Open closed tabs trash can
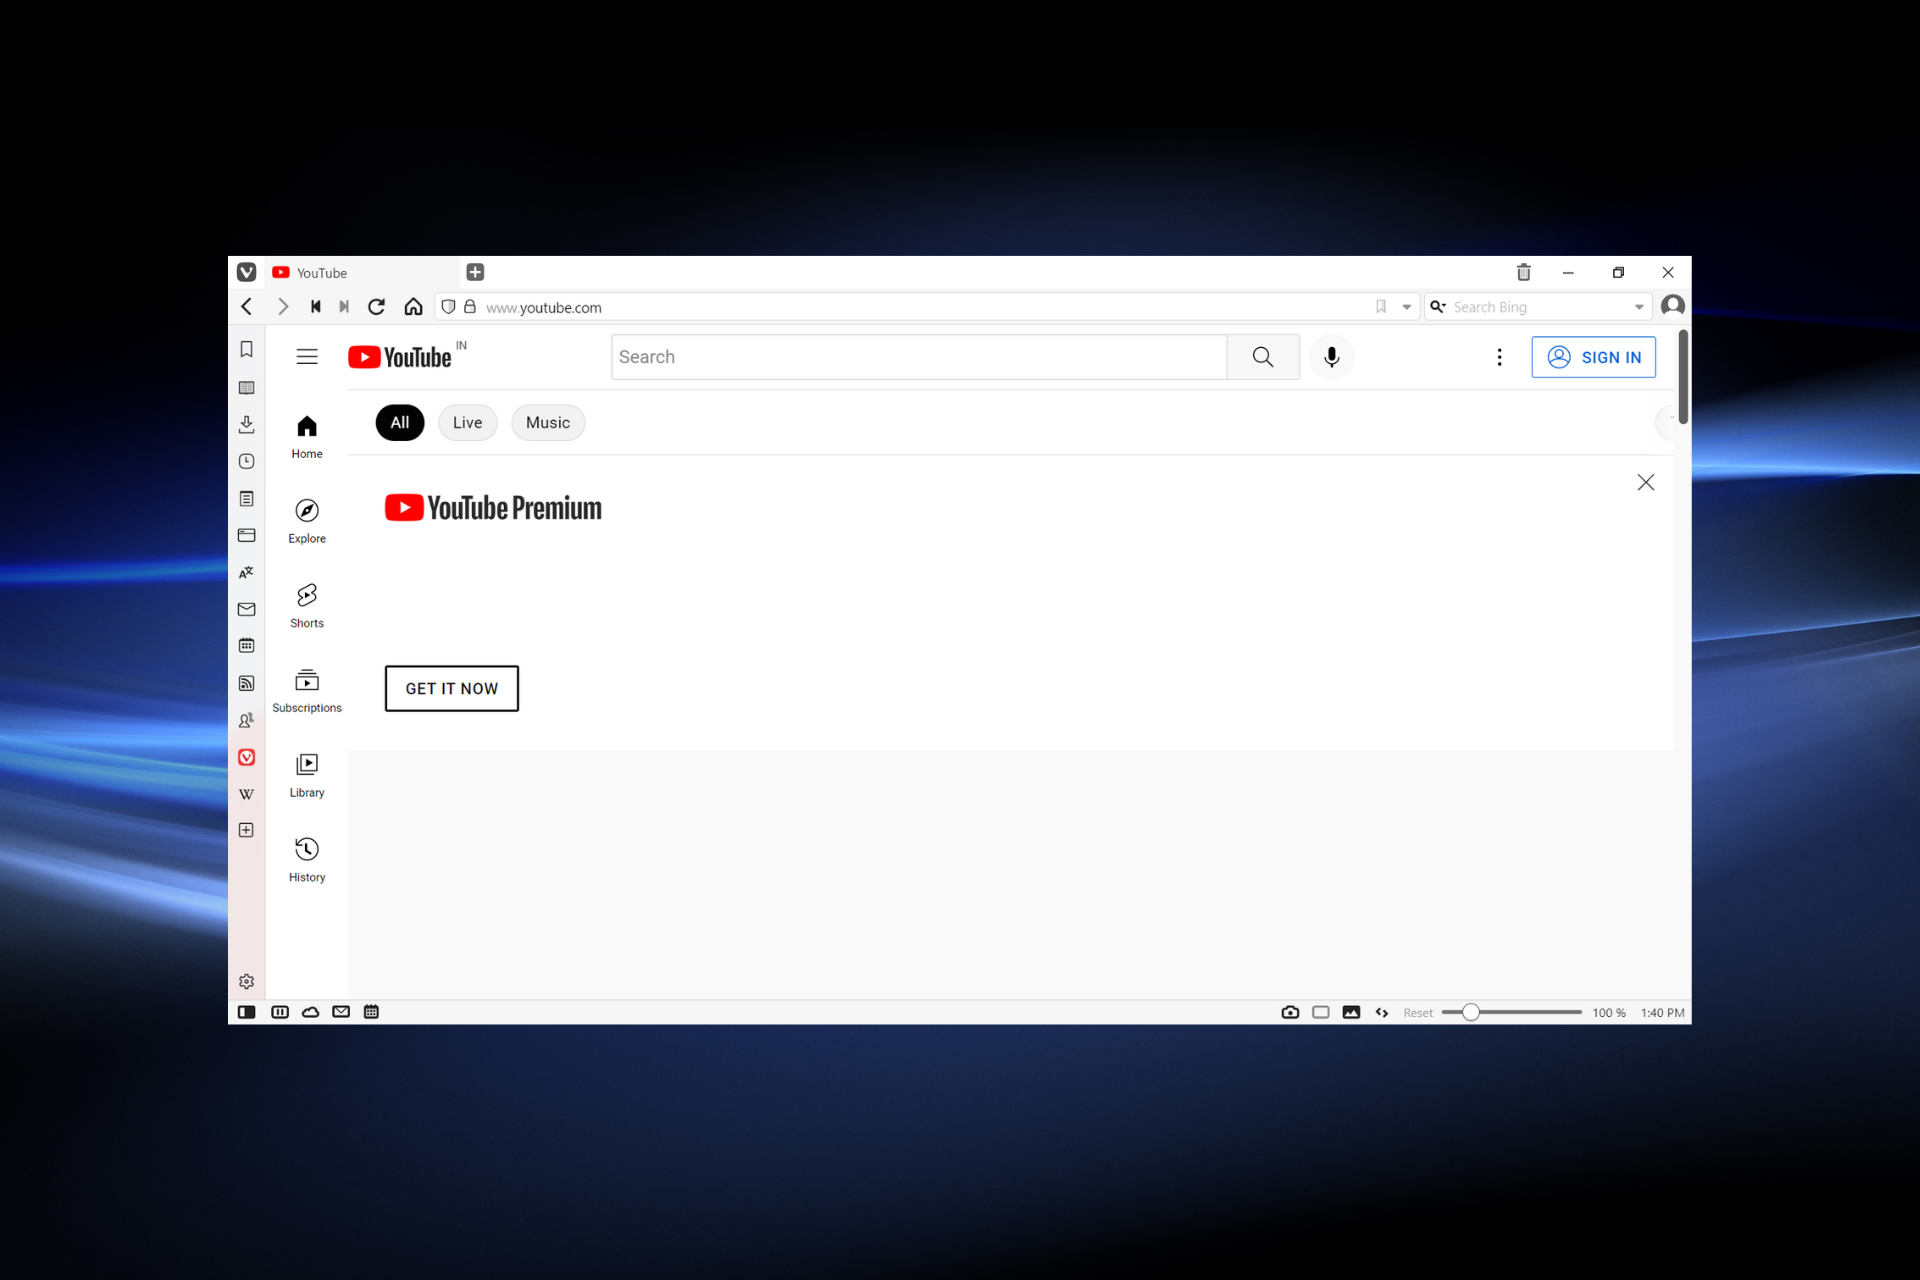Image resolution: width=1920 pixels, height=1280 pixels. pos(1523,272)
